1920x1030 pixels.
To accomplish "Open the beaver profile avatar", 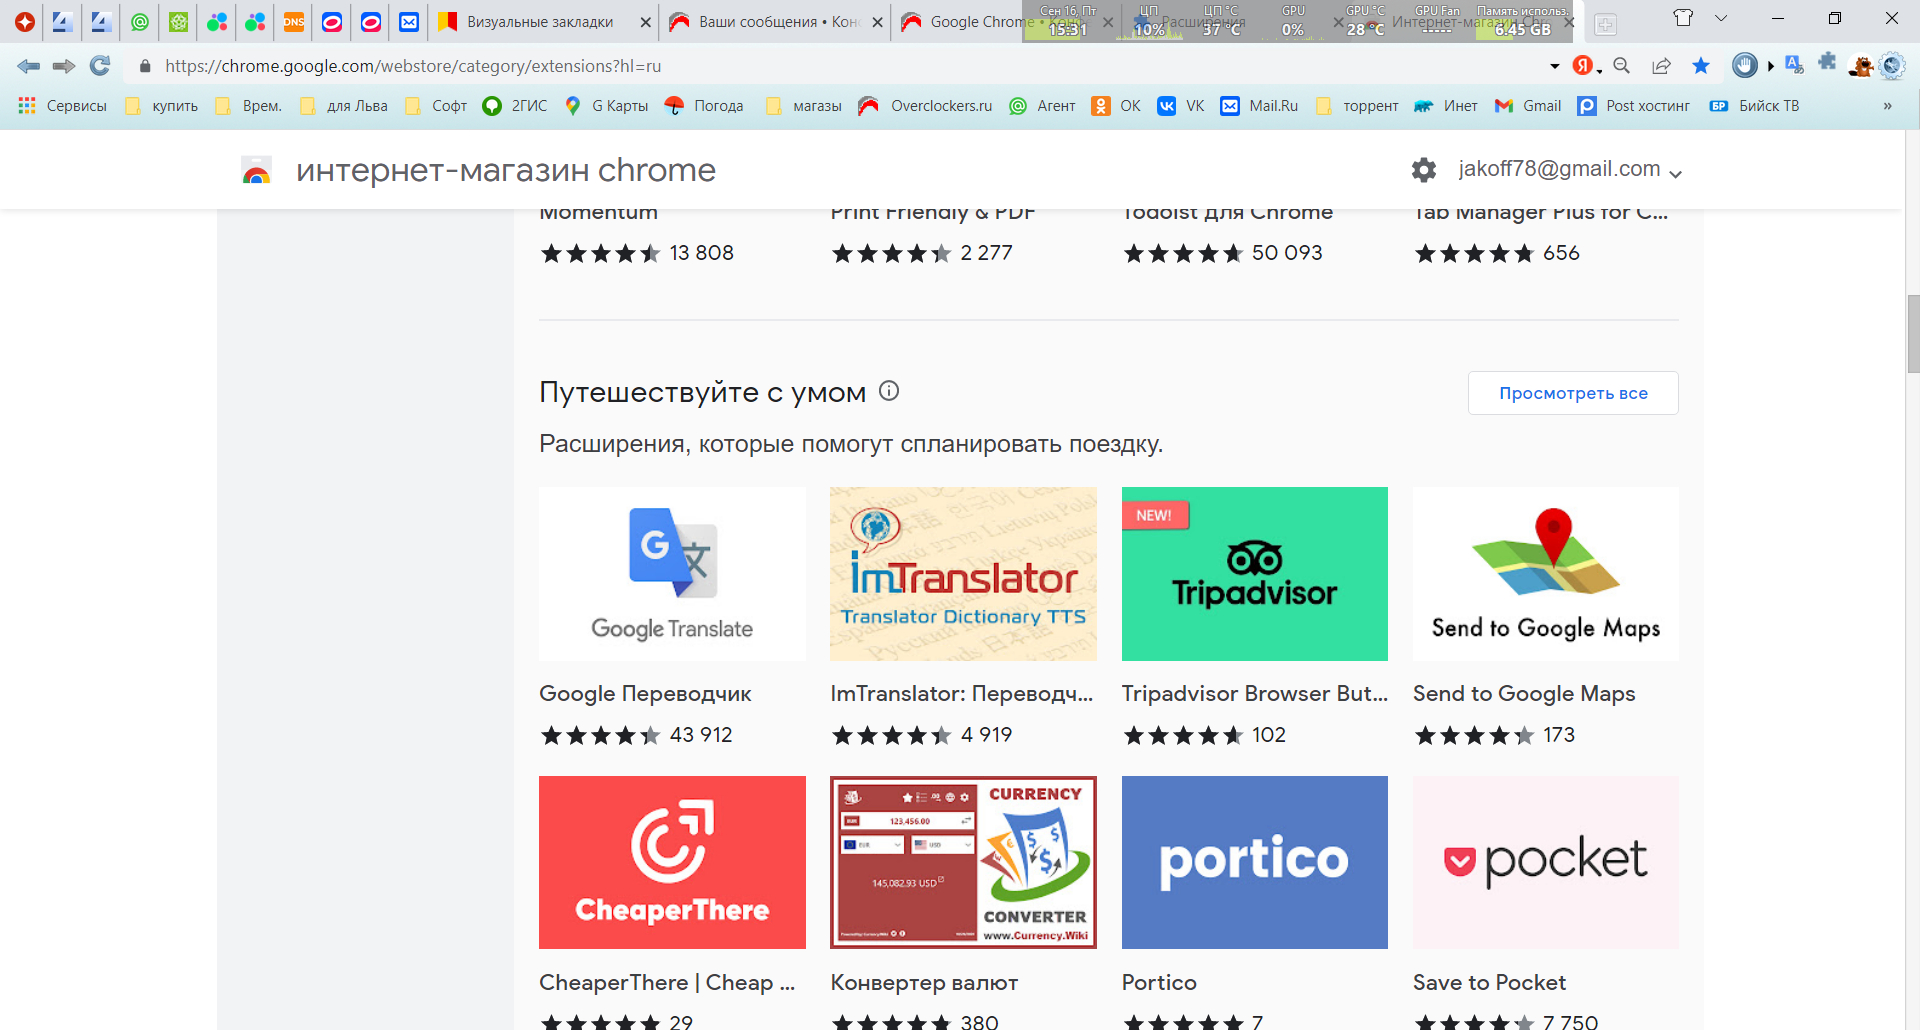I will [x=1861, y=66].
